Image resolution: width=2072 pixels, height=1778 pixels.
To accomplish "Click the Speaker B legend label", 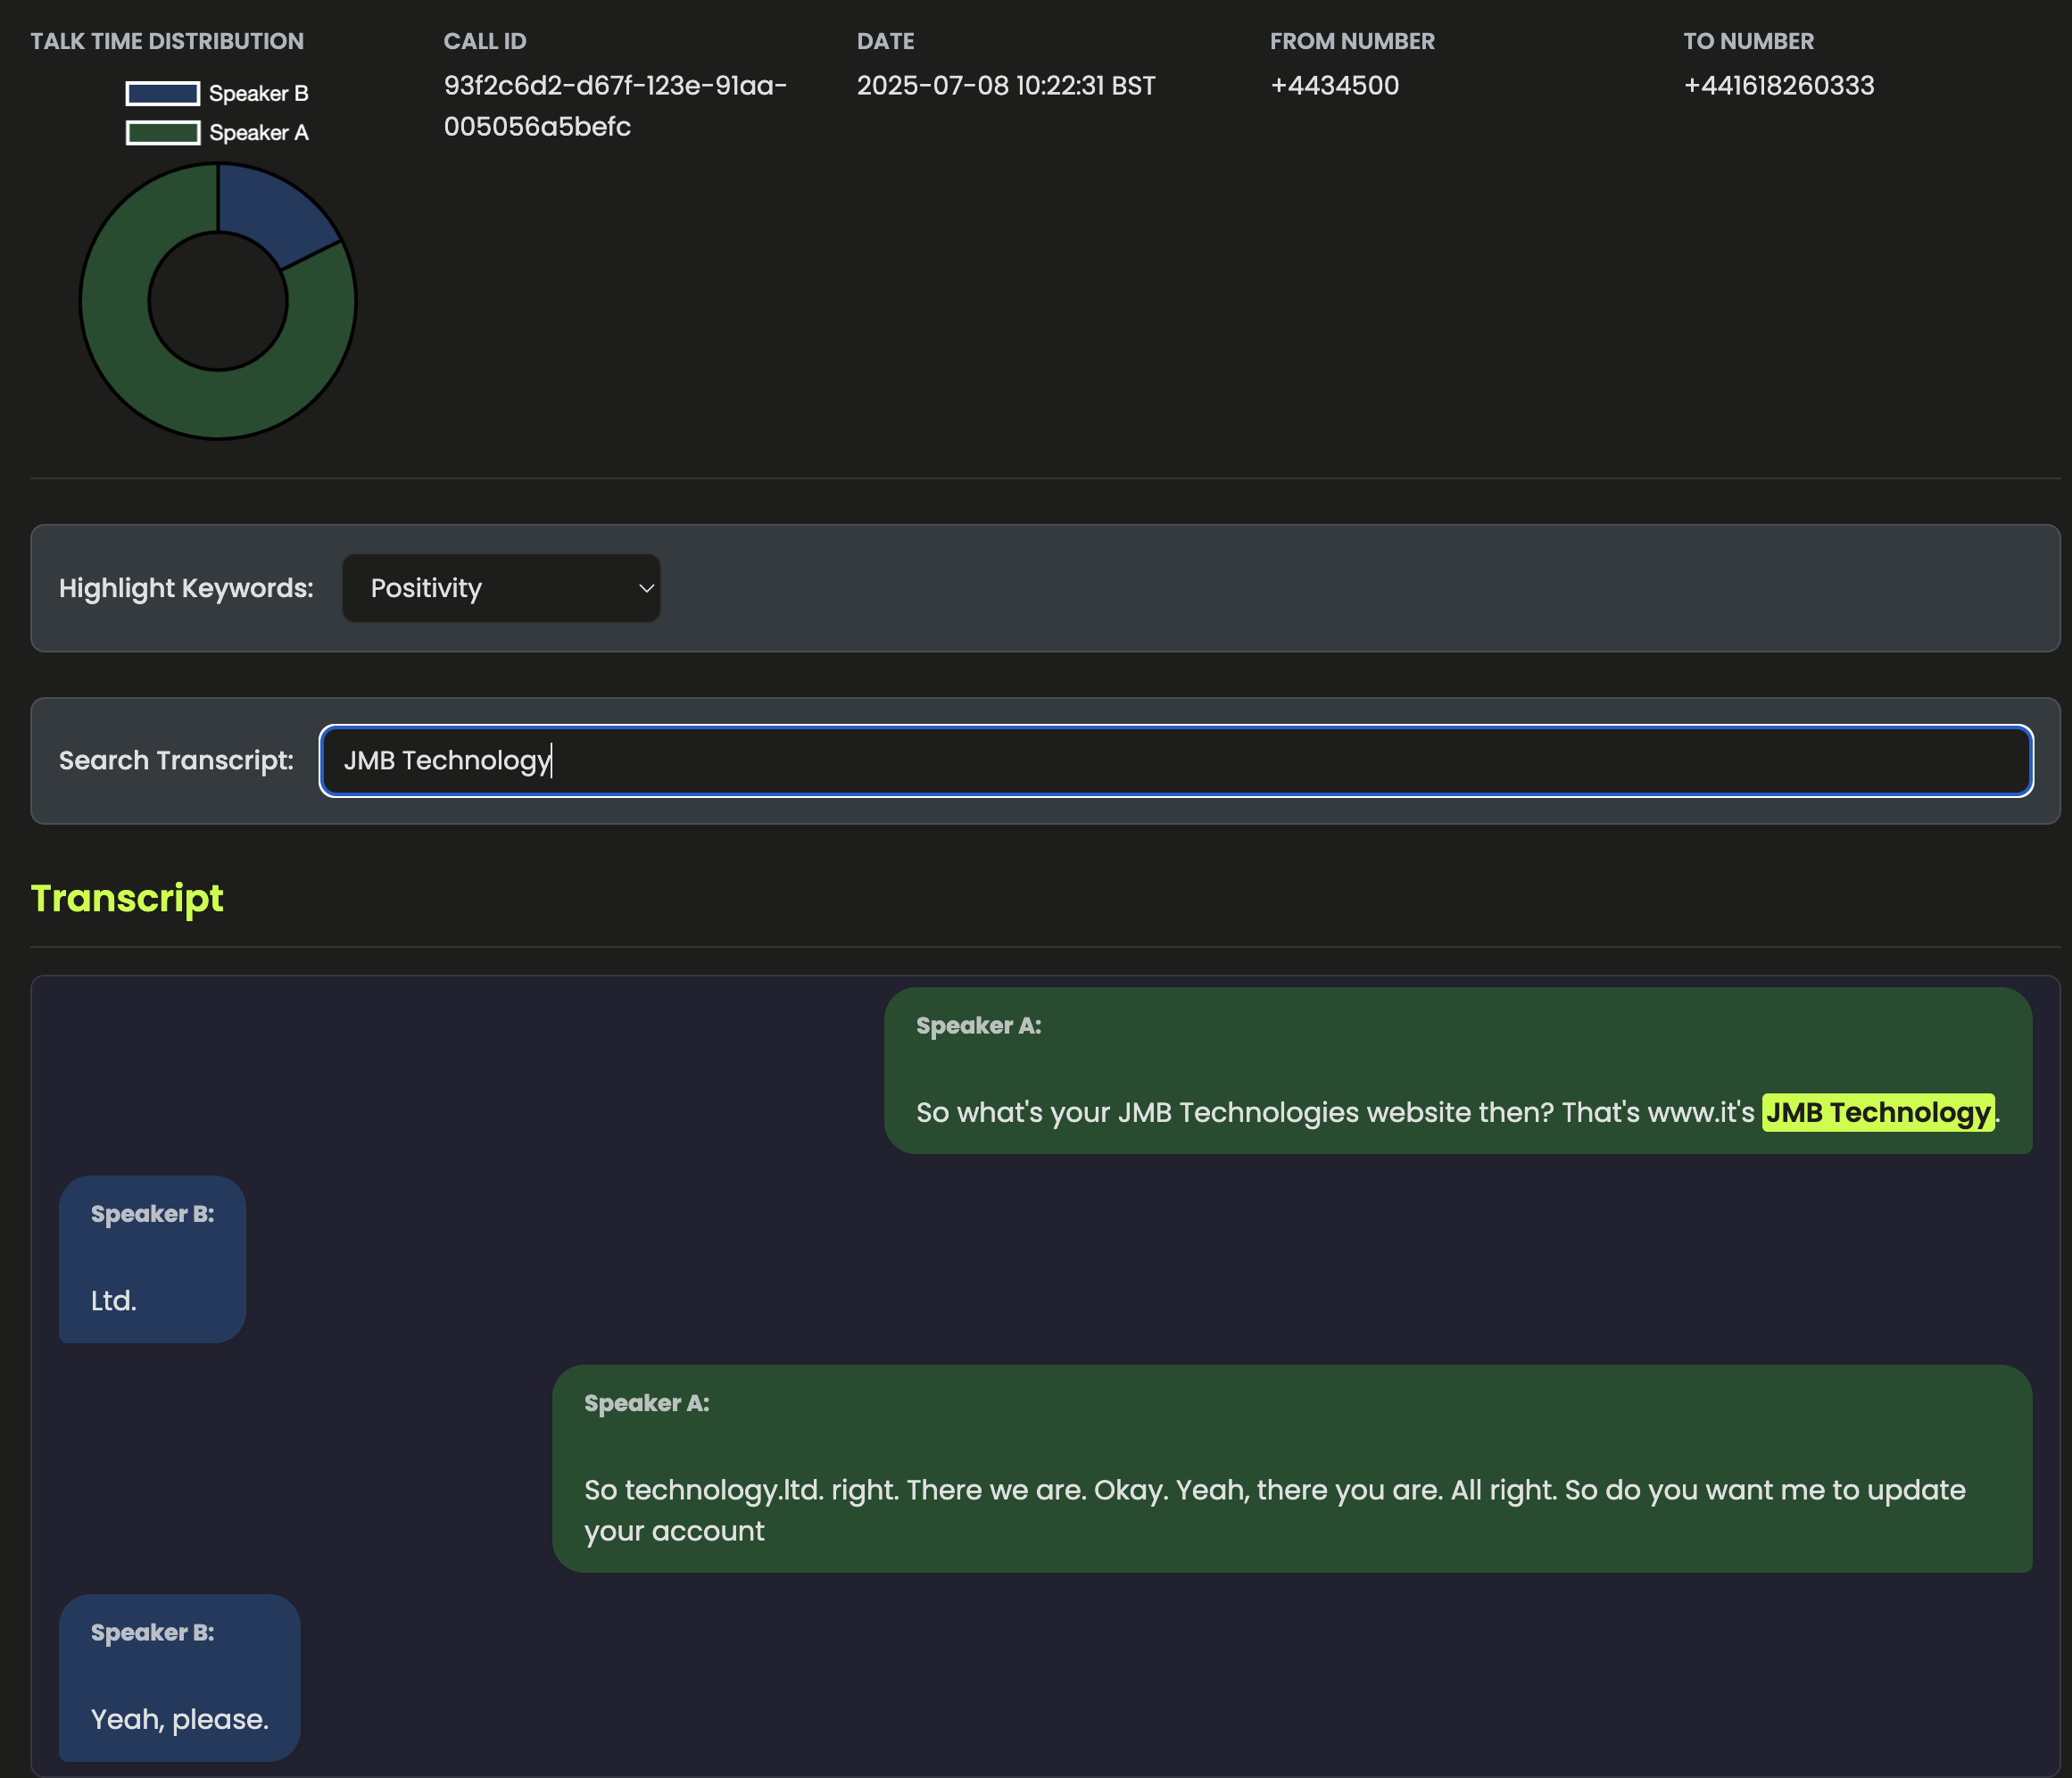I will point(259,94).
